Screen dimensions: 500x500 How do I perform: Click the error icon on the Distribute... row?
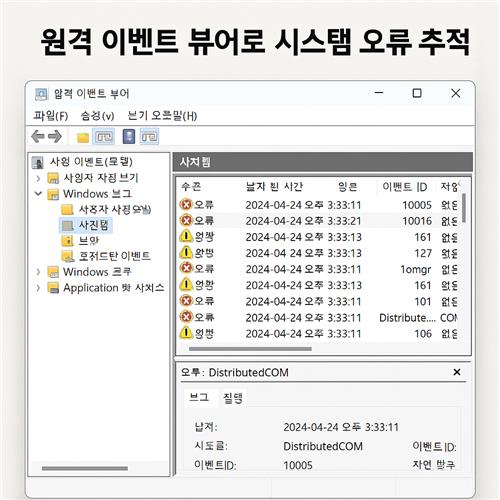tap(186, 317)
